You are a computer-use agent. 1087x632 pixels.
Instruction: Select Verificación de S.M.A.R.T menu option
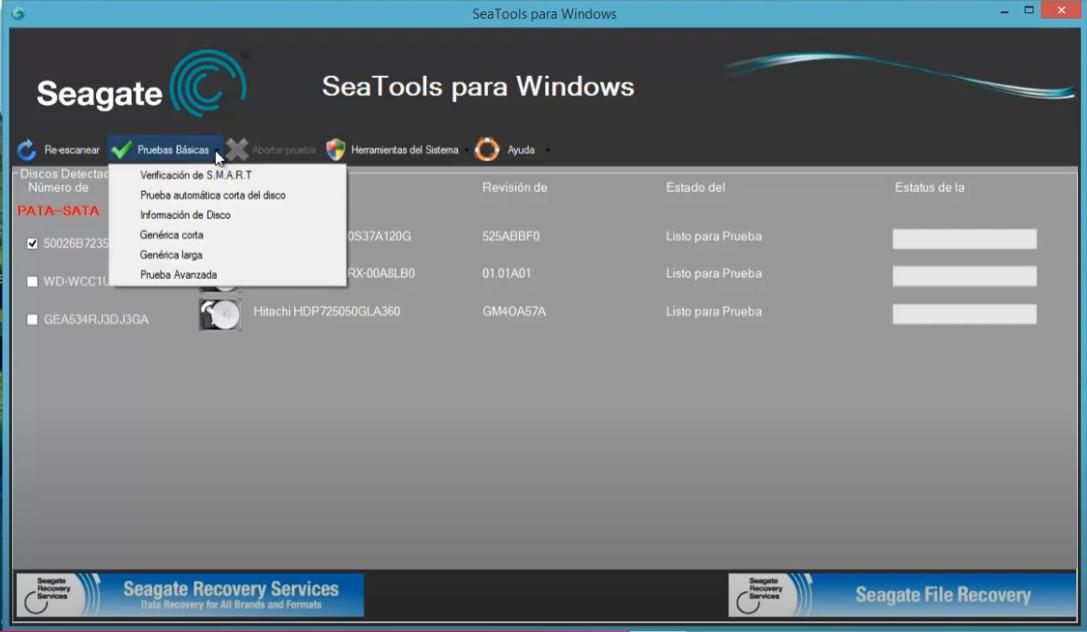click(196, 175)
